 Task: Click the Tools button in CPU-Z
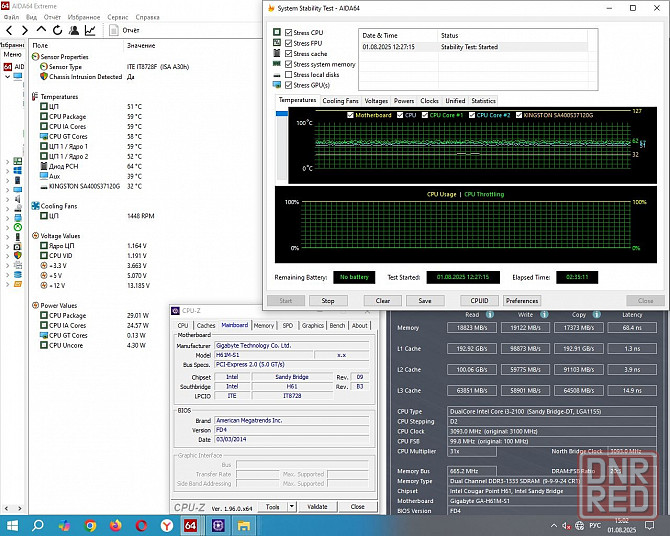tap(273, 507)
